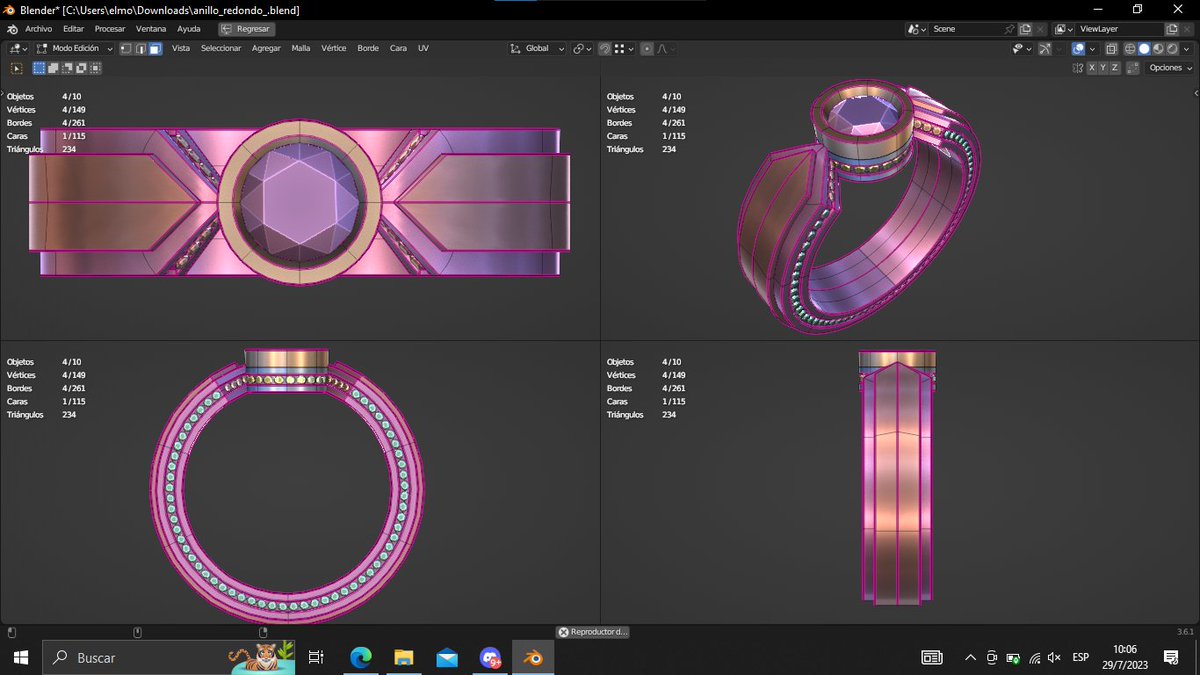Image resolution: width=1200 pixels, height=675 pixels.
Task: Click the Blender logo menu icon
Action: click(x=12, y=29)
